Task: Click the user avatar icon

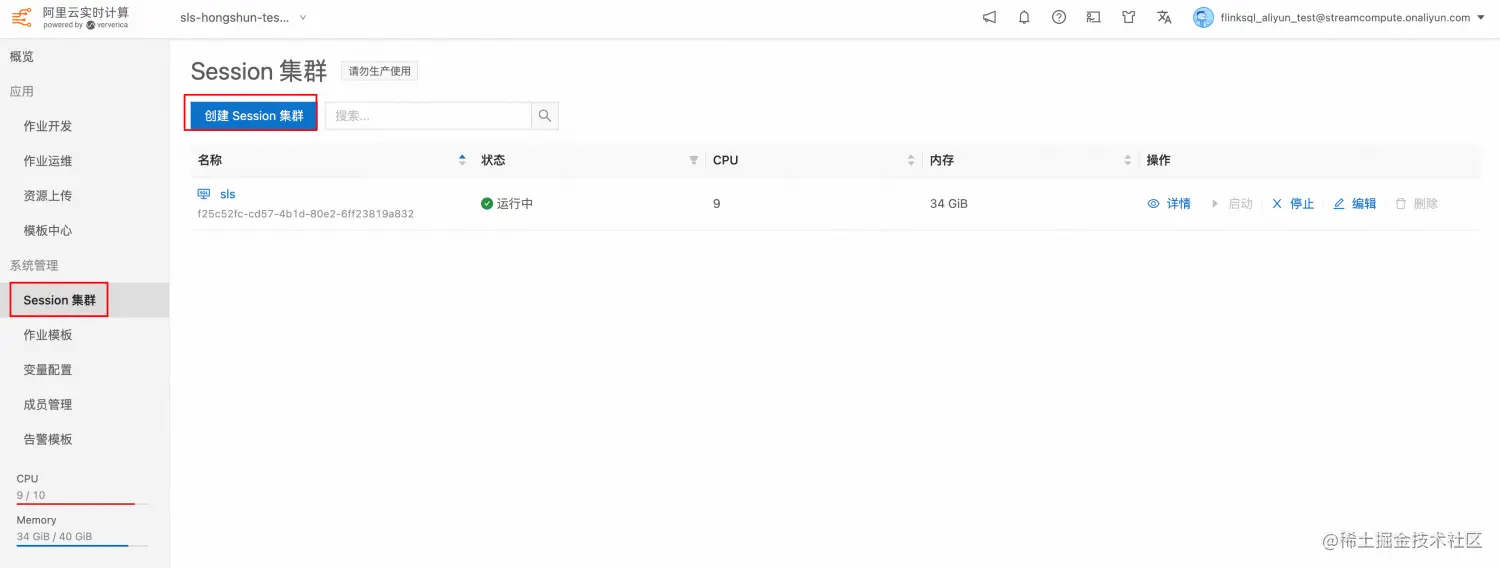Action: click(1203, 17)
